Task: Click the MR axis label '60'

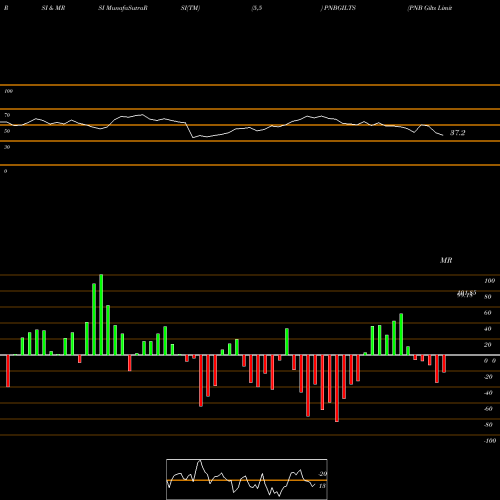Action: pos(488,313)
